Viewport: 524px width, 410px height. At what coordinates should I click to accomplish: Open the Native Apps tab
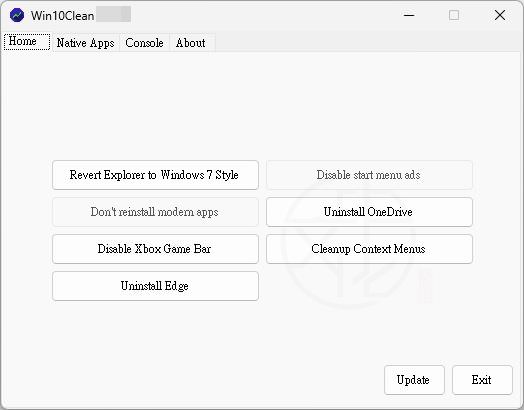pyautogui.click(x=86, y=43)
